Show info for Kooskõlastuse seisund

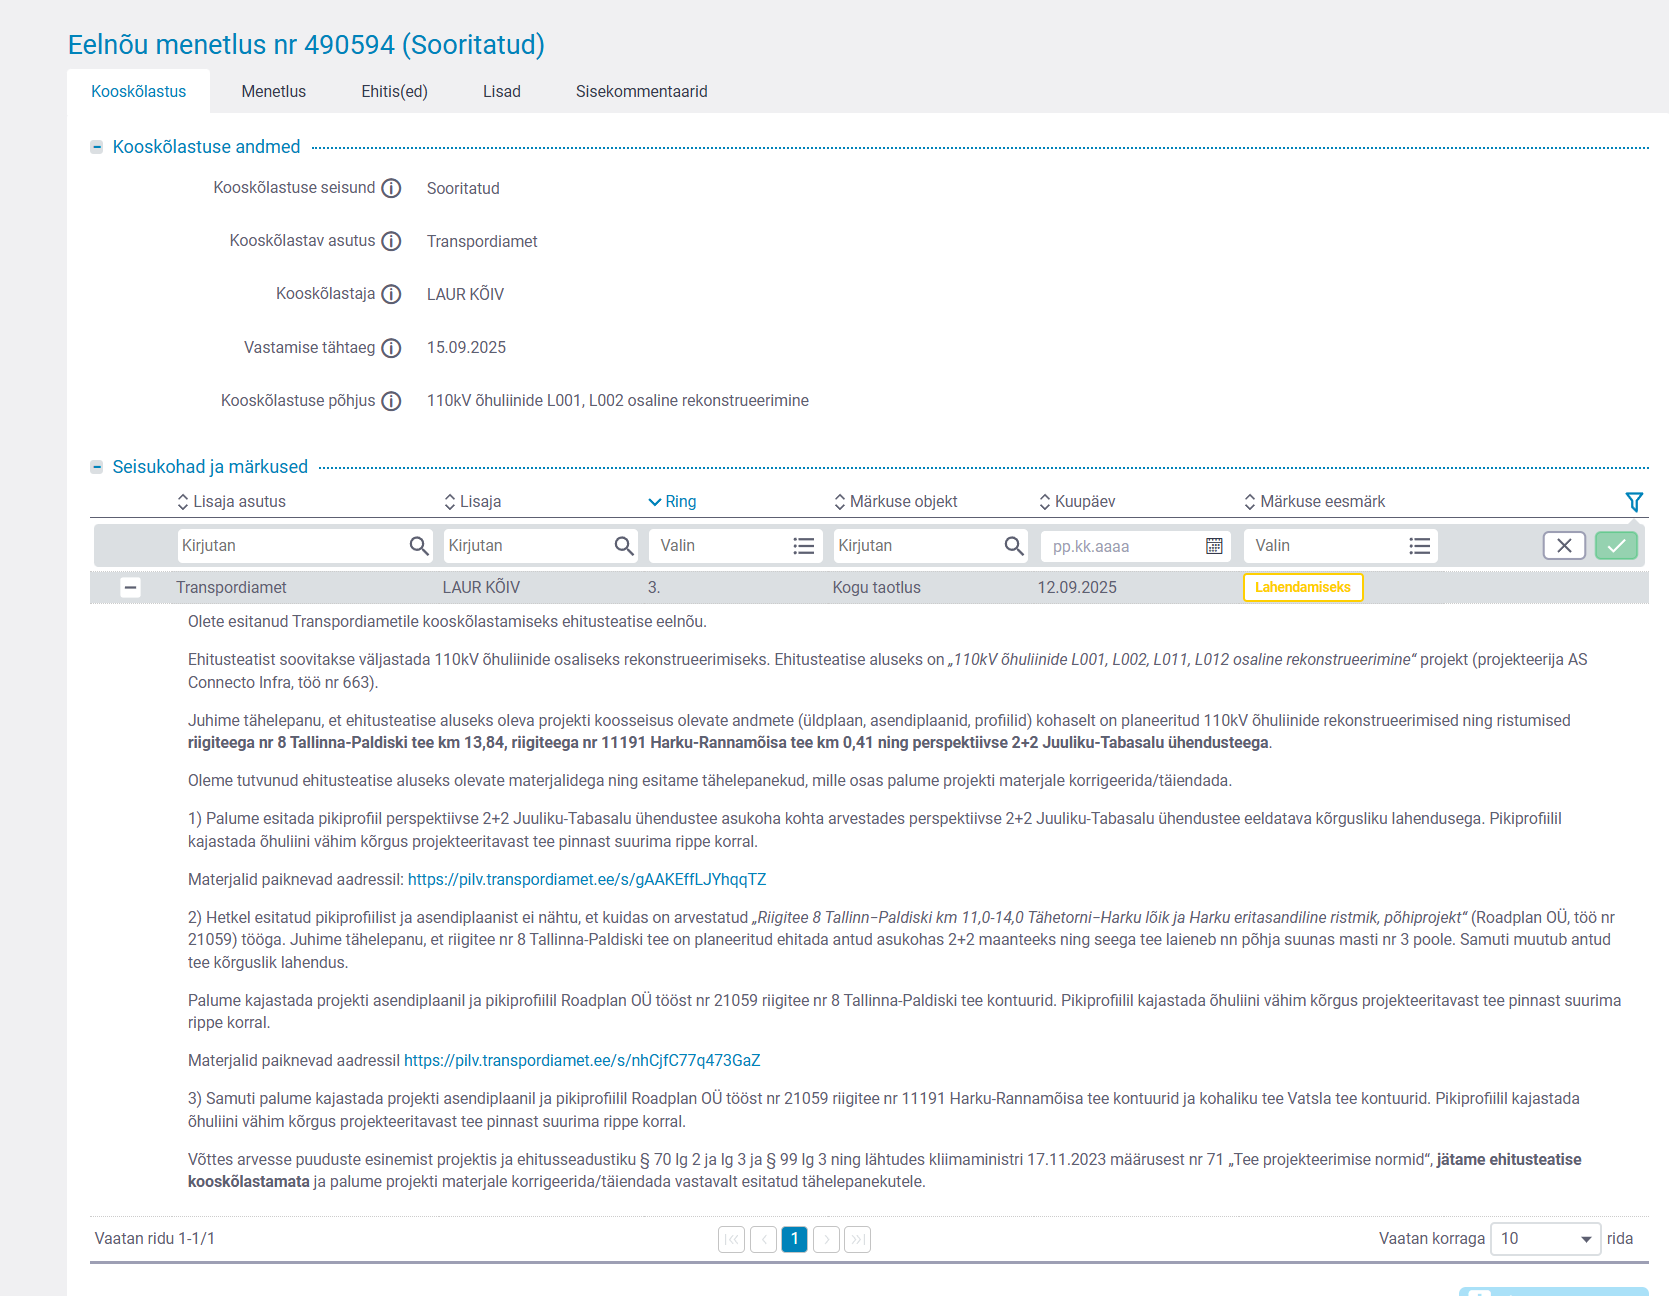(x=392, y=188)
